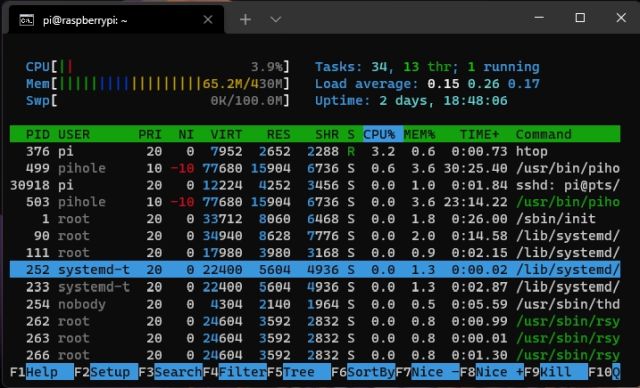Click F1 Help in footer
640x388 pixels.
coord(42,372)
